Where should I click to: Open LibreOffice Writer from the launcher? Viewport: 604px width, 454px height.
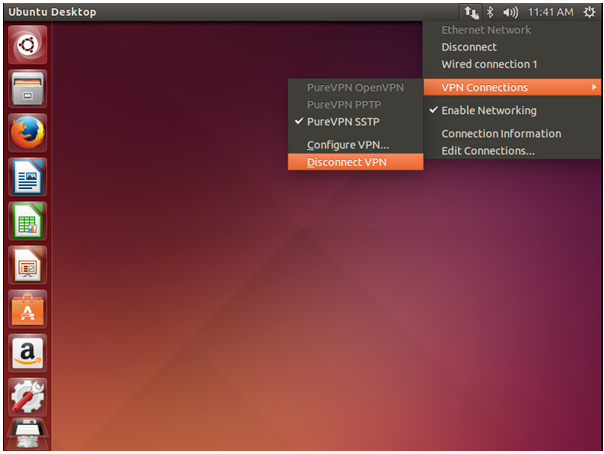point(27,177)
